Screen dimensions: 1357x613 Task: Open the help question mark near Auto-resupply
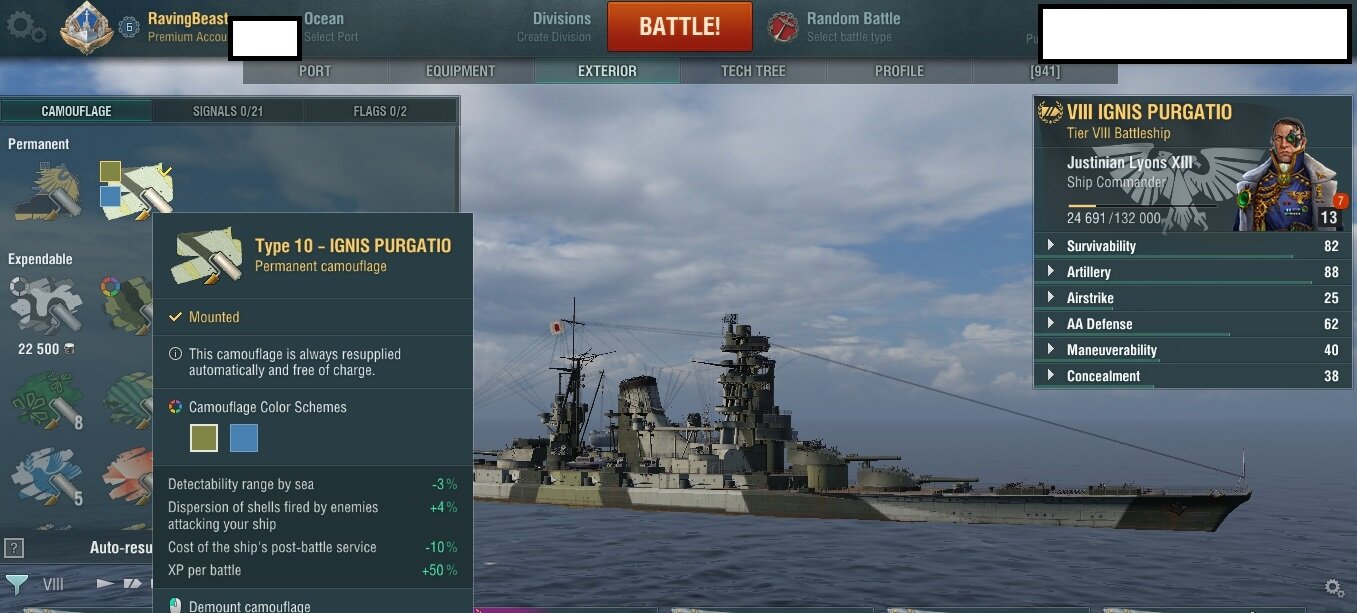13,547
